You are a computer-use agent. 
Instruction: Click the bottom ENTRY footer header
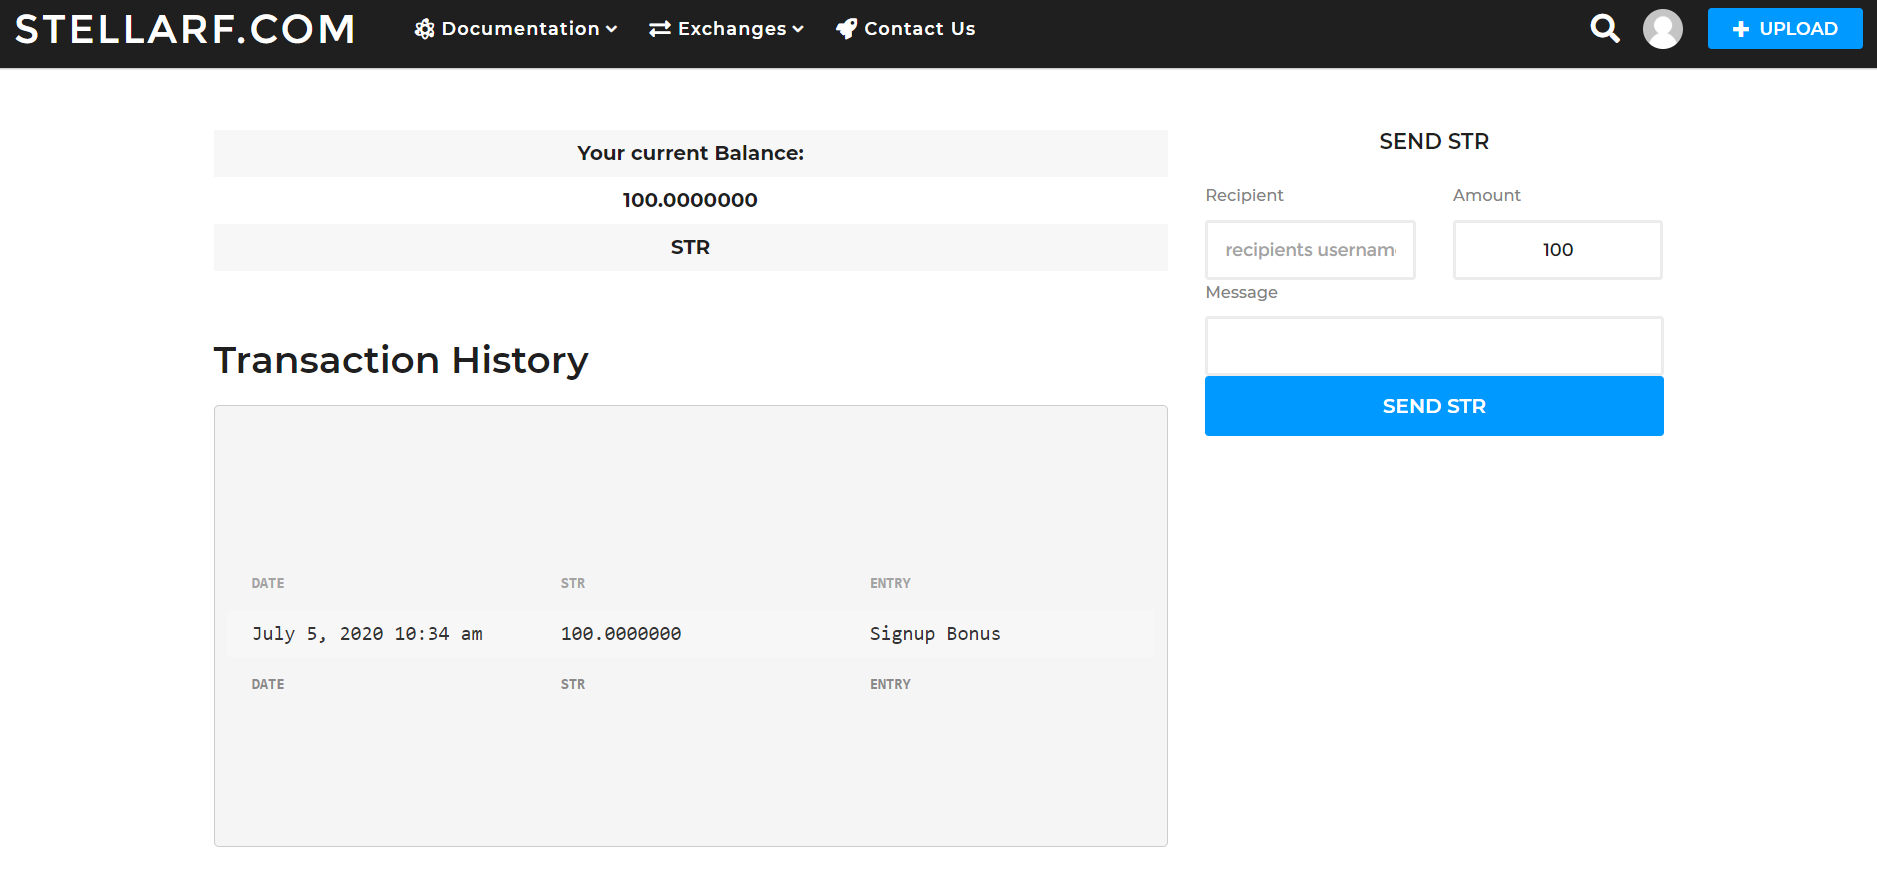click(890, 684)
